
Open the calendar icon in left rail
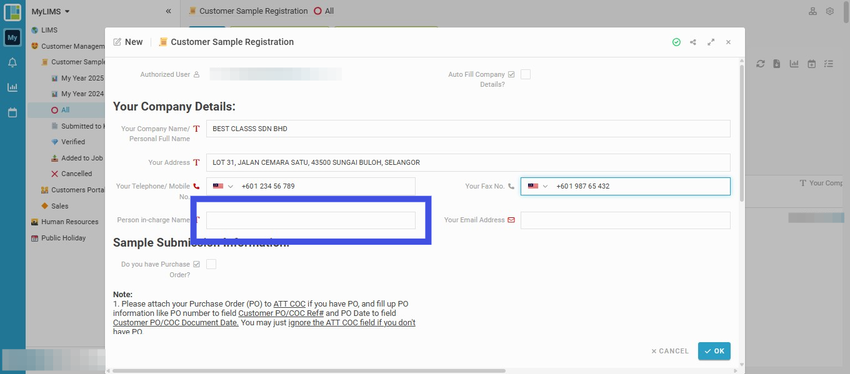pos(12,113)
